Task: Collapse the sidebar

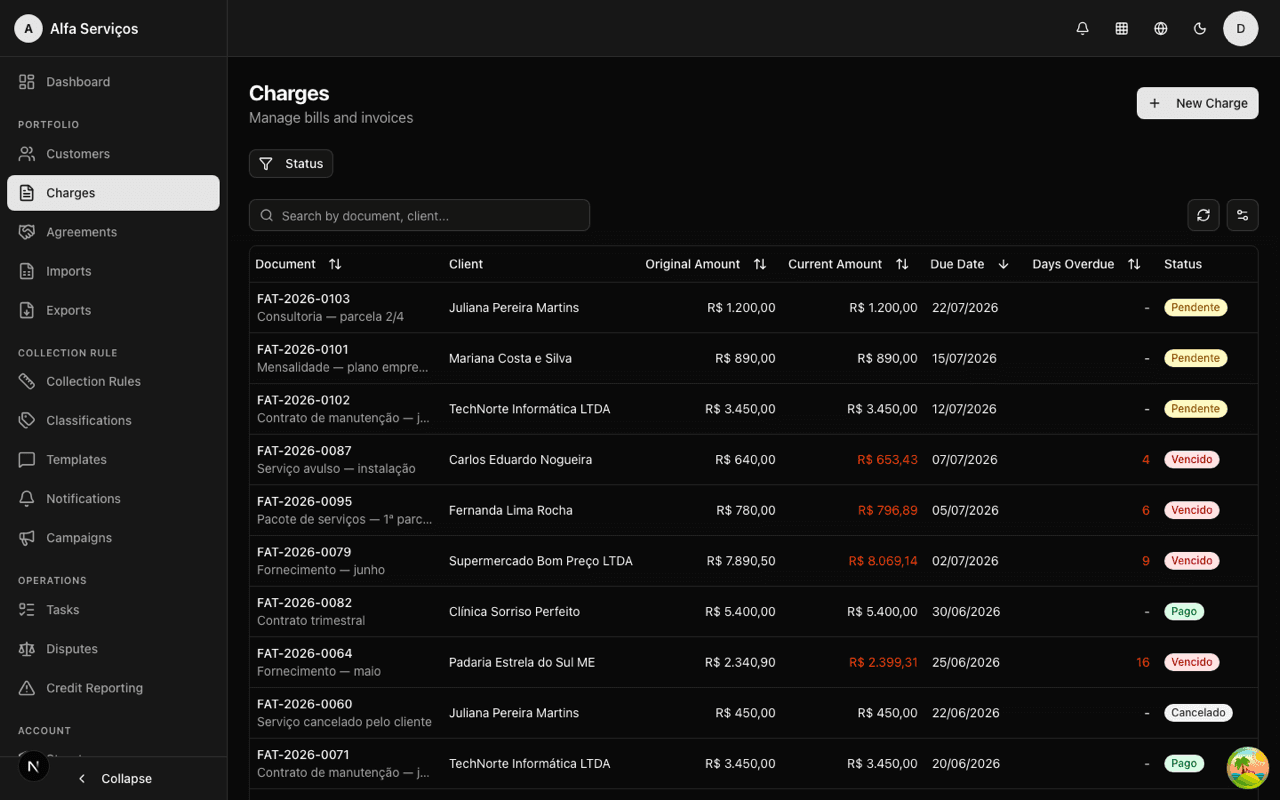Action: pos(114,778)
